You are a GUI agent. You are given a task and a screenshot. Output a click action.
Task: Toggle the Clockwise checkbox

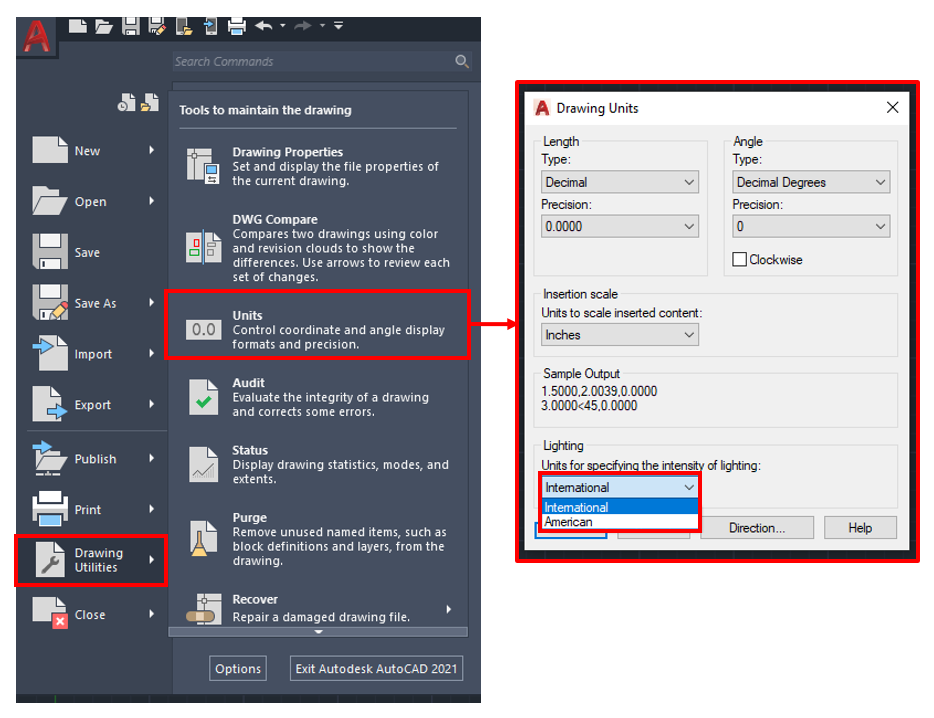739,260
